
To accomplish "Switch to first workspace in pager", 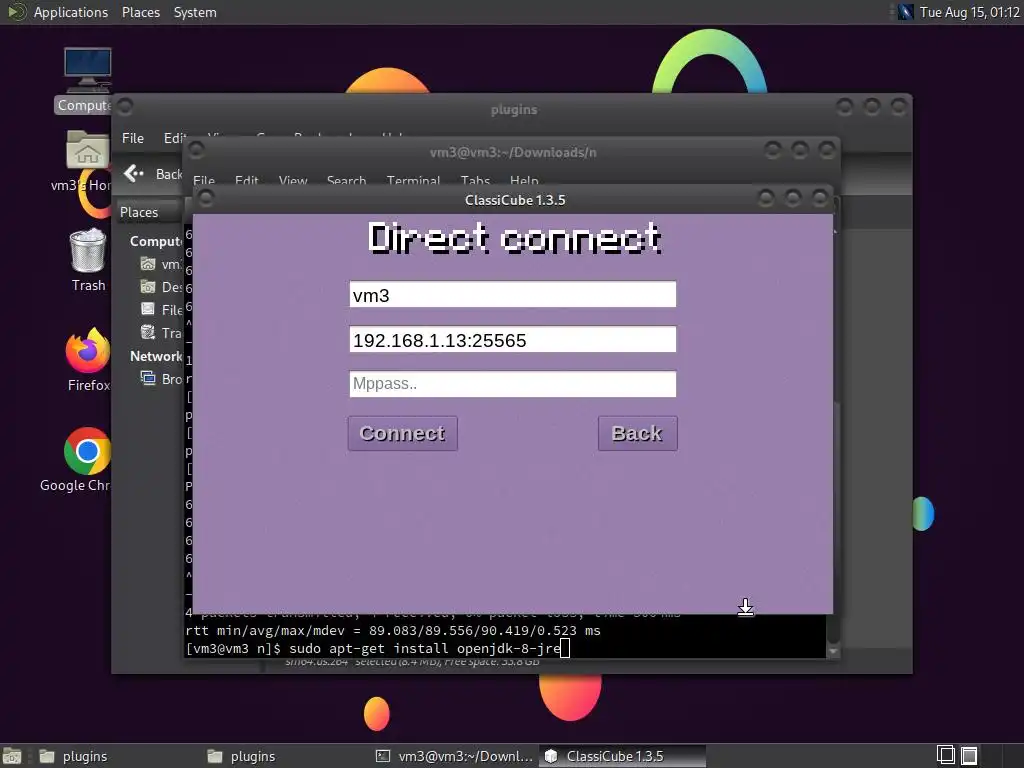I will pyautogui.click(x=946, y=756).
